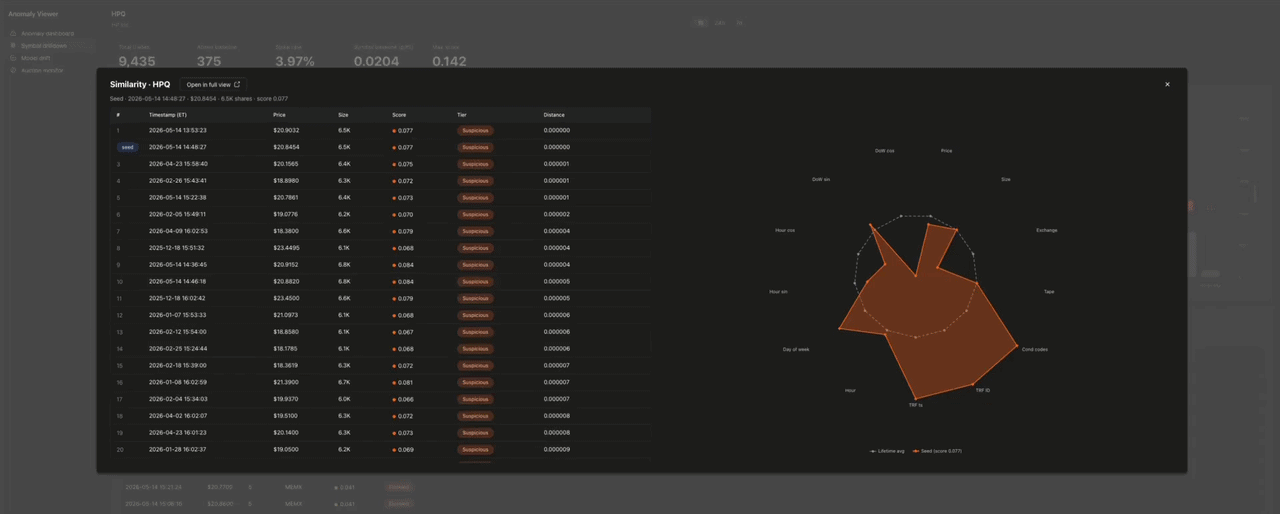Click Suspicious tier badge in row 1
This screenshot has width=1280, height=514.
pos(475,130)
